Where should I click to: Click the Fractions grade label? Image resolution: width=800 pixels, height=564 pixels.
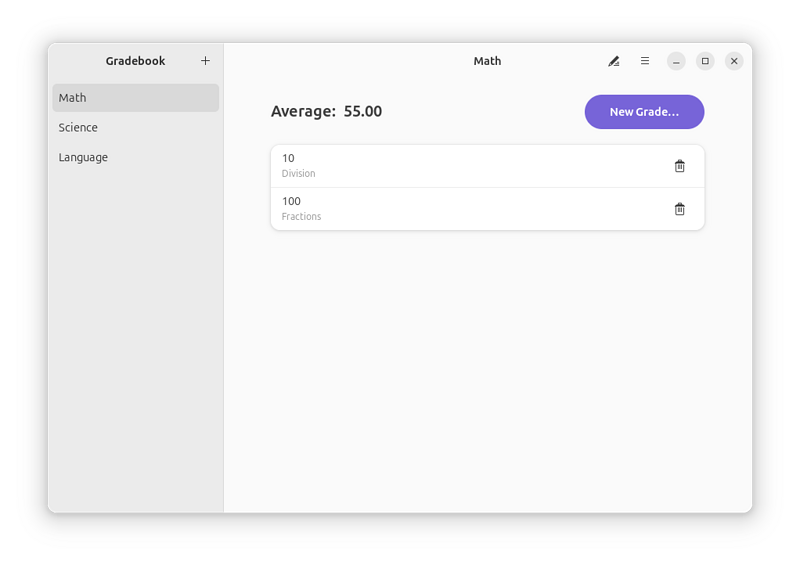pos(301,217)
